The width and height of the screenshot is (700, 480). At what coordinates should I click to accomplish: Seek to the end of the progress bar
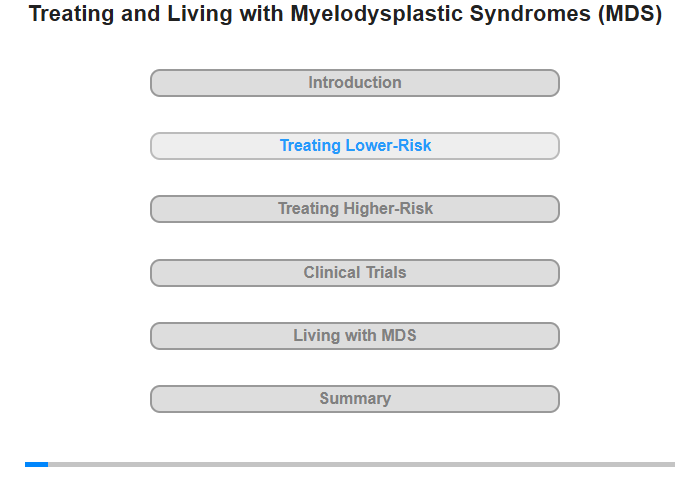point(673,464)
